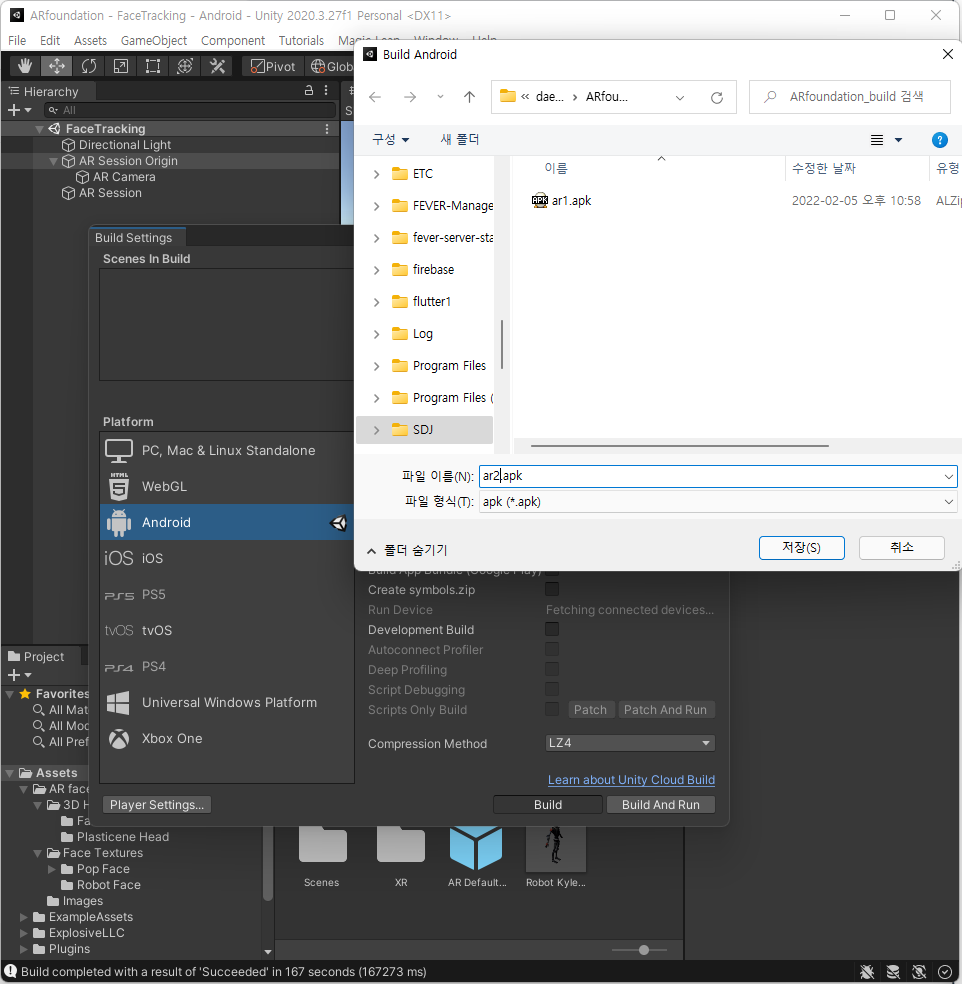Select Xbox One platform
The width and height of the screenshot is (962, 984).
pyautogui.click(x=227, y=739)
